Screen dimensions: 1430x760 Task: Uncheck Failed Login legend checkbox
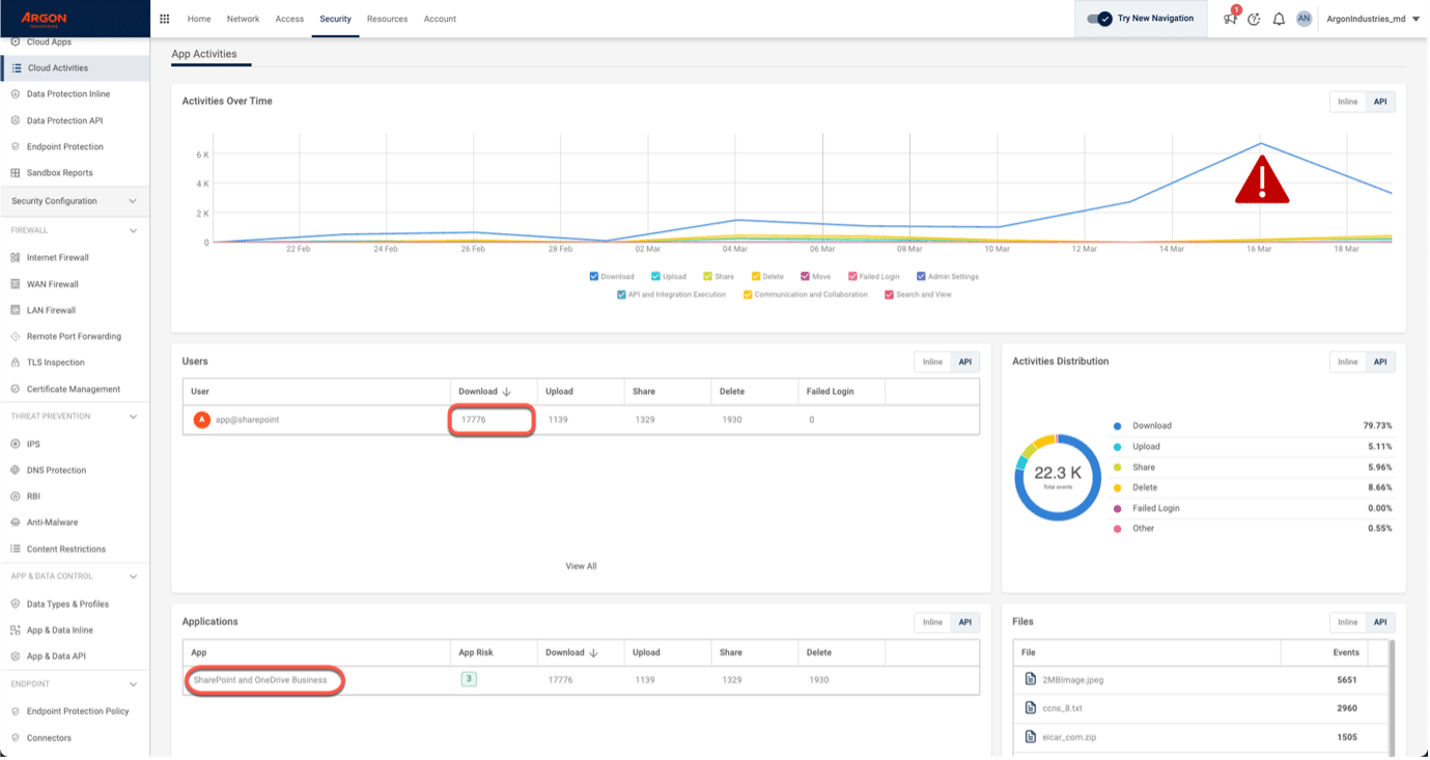coord(852,277)
